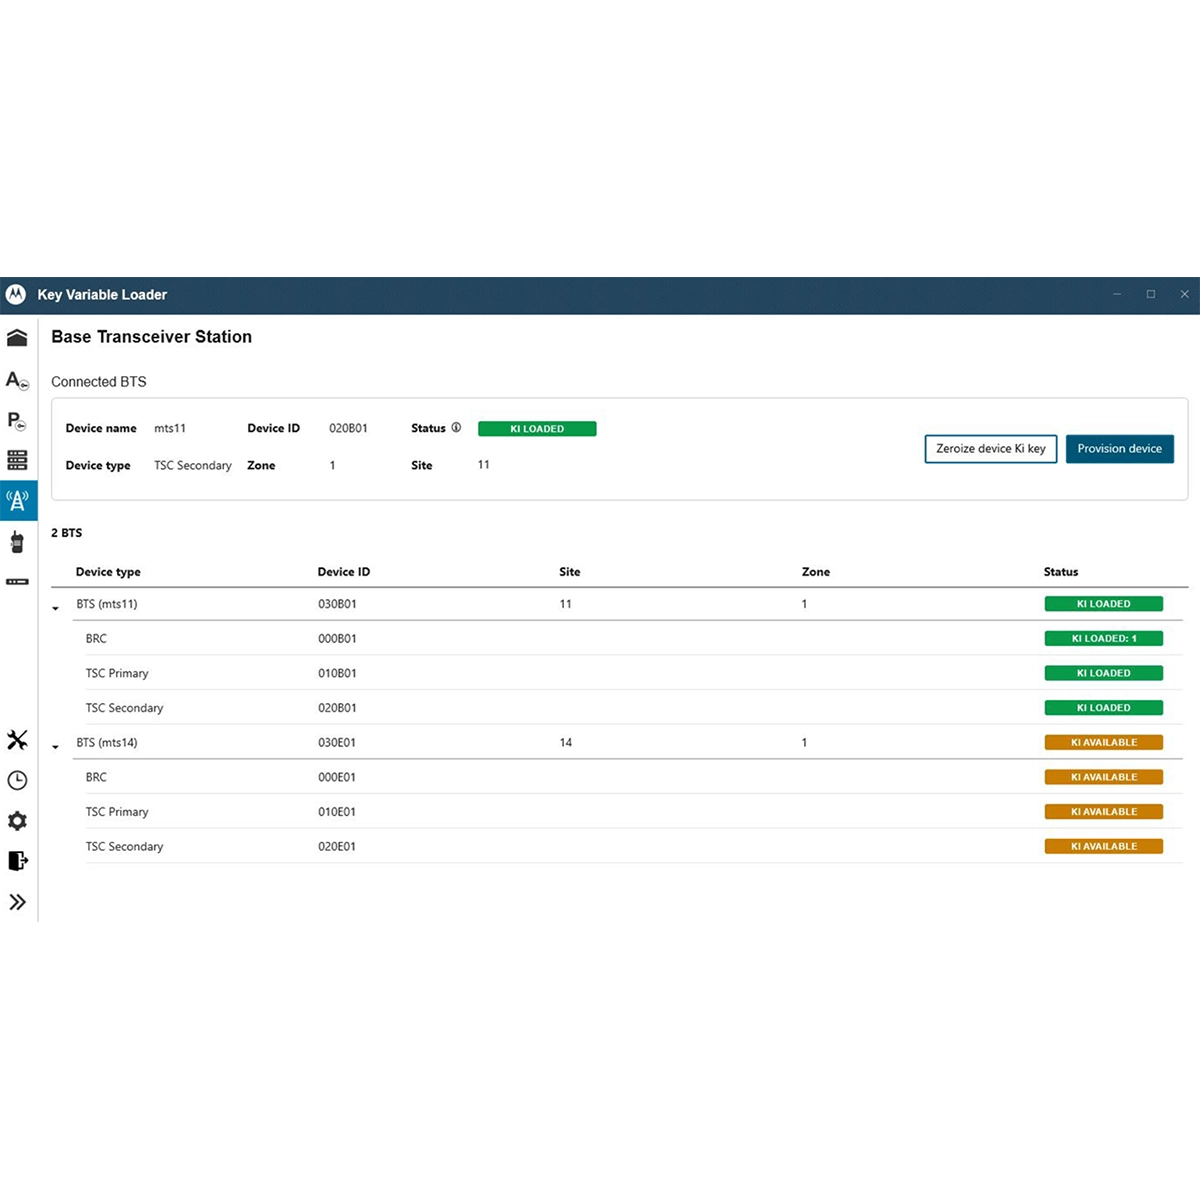Click KI LOADED badge in Connected BTS panel
The width and height of the screenshot is (1200, 1200).
537,429
